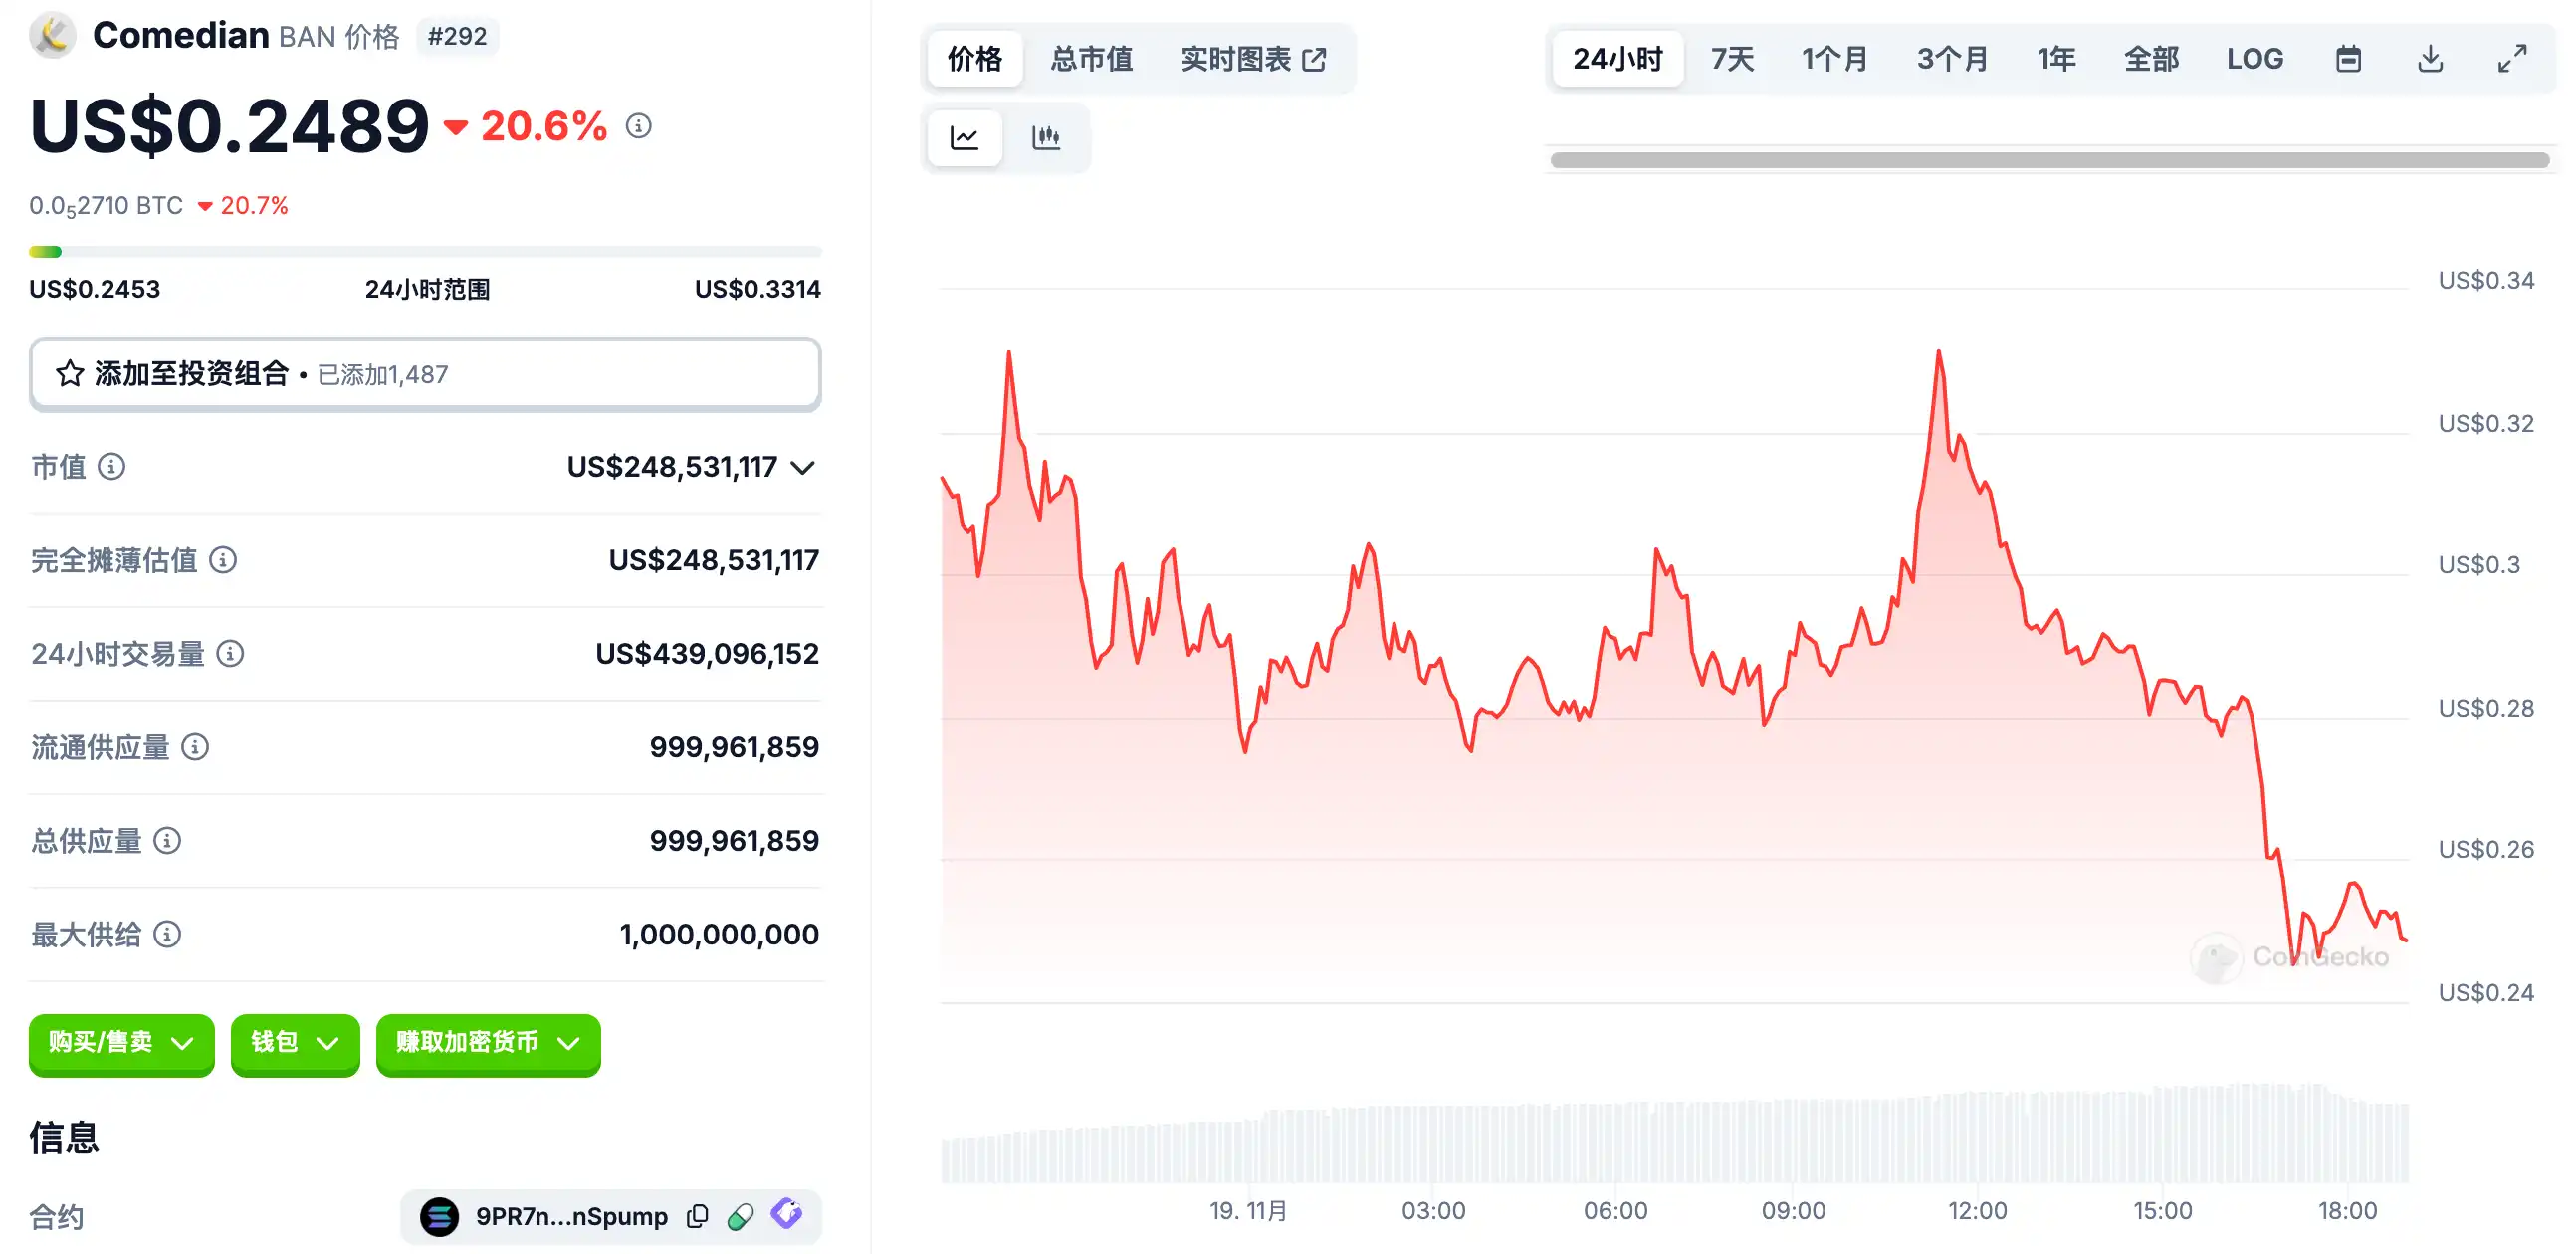
Task: Click the download chart data icon
Action: pyautogui.click(x=2430, y=59)
